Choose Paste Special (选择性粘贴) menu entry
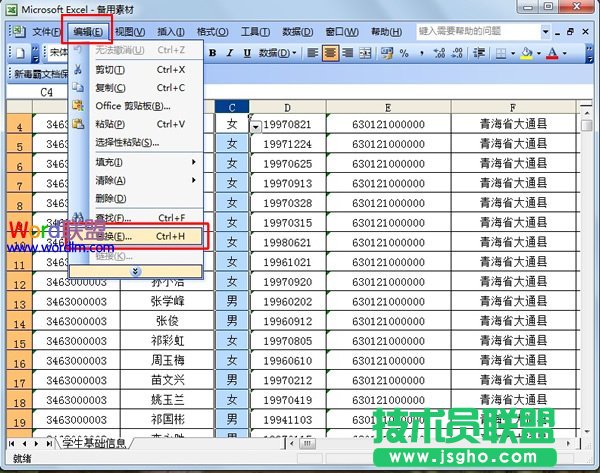The width and height of the screenshot is (600, 473). [x=128, y=142]
